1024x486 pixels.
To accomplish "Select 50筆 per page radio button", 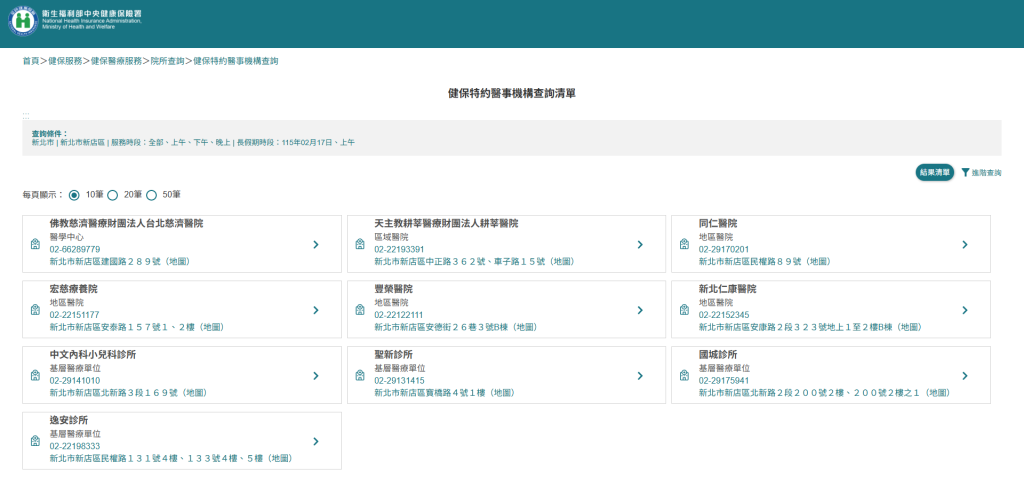I will pyautogui.click(x=152, y=195).
